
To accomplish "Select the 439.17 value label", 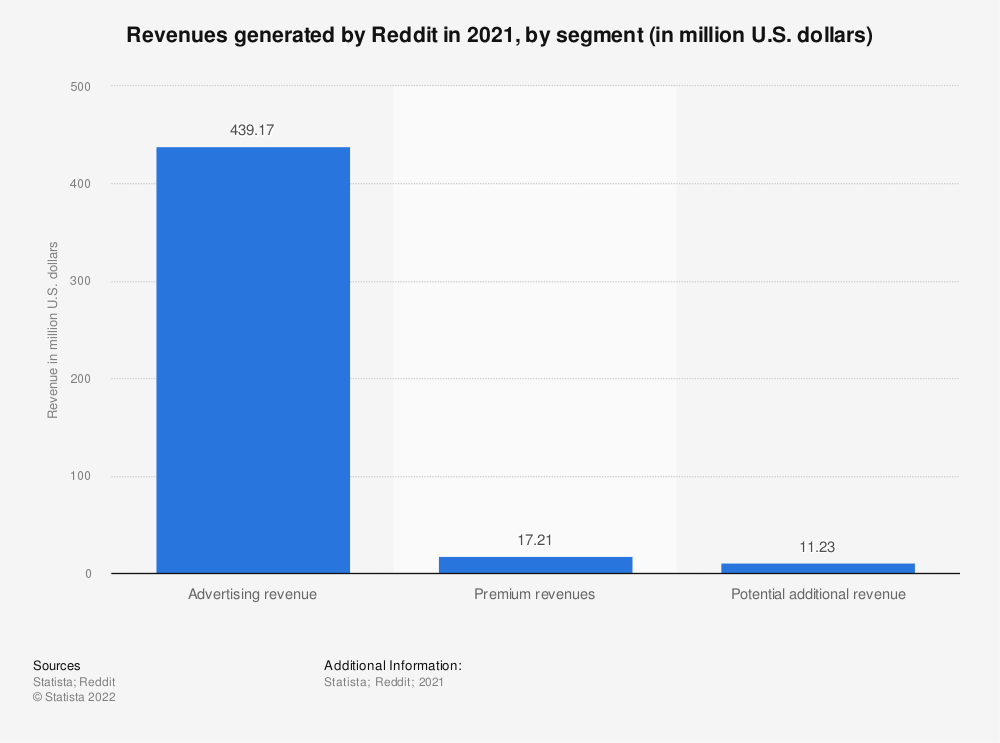I will point(253,130).
